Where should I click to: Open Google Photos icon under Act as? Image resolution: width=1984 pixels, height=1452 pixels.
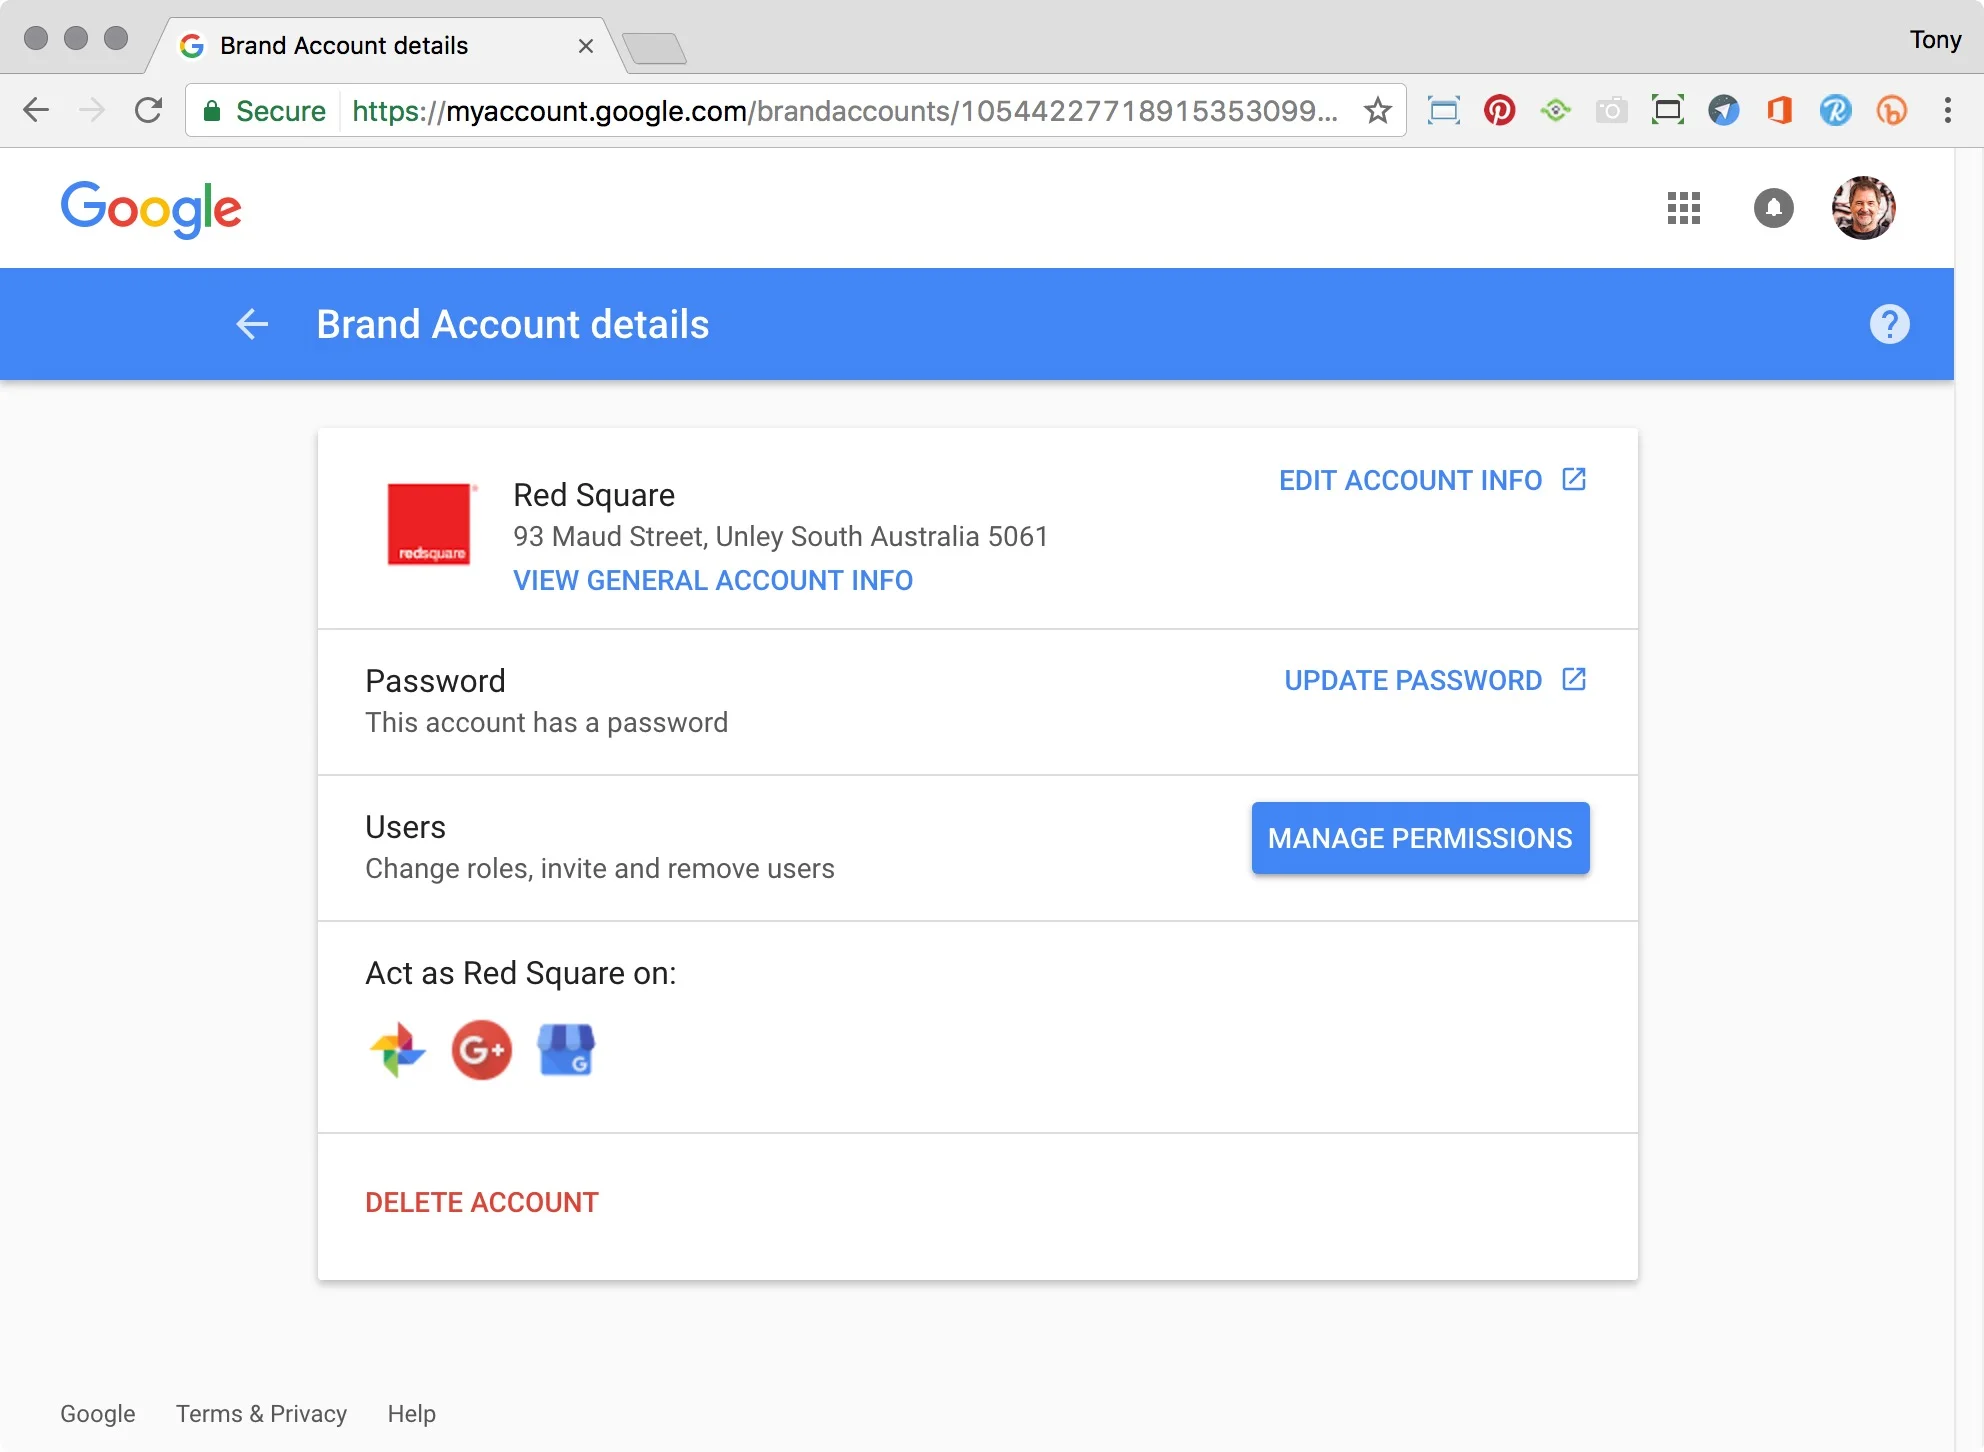(397, 1050)
